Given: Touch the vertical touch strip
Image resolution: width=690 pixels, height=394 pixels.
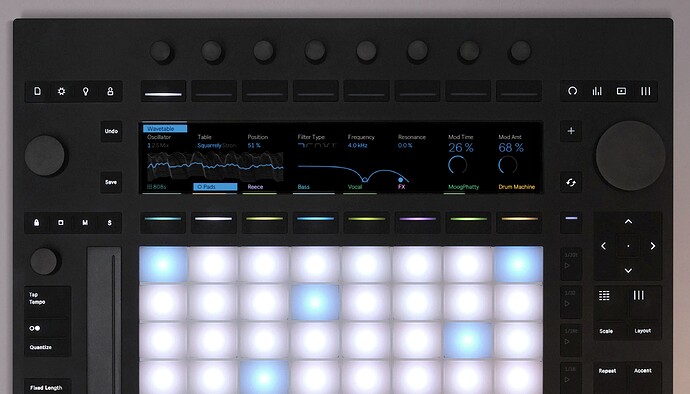Looking at the screenshot, I should (x=104, y=320).
